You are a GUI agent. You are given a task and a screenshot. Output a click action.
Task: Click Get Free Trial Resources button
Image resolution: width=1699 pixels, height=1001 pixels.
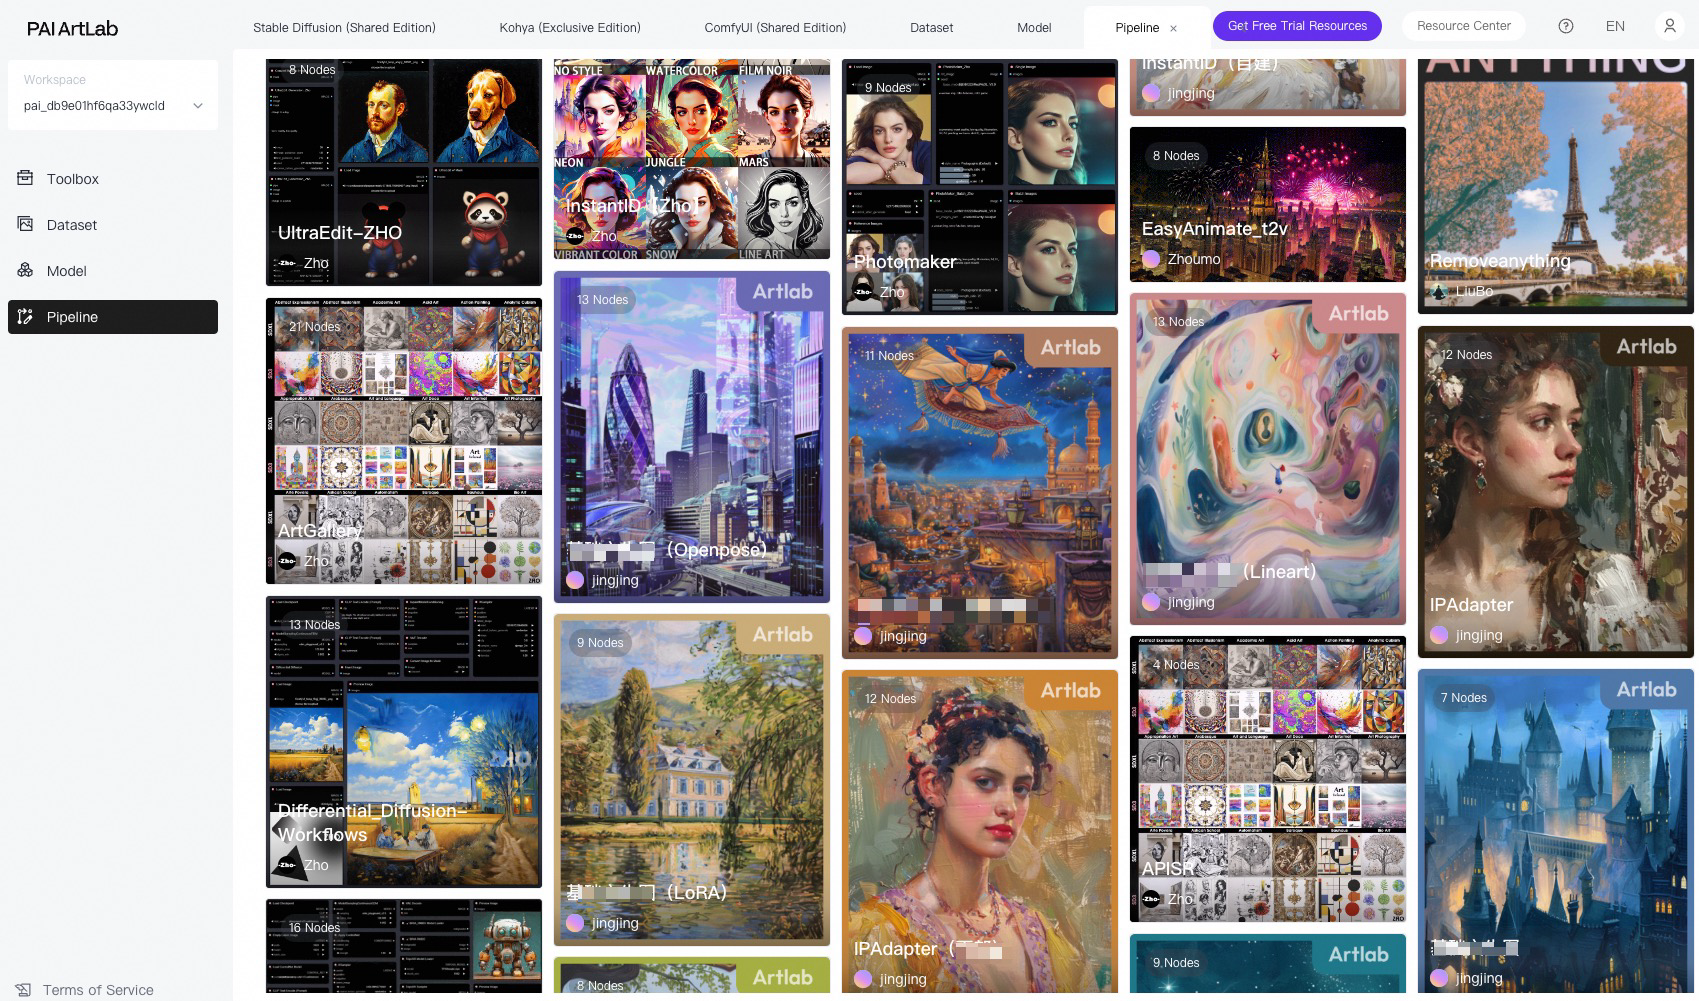pyautogui.click(x=1297, y=26)
